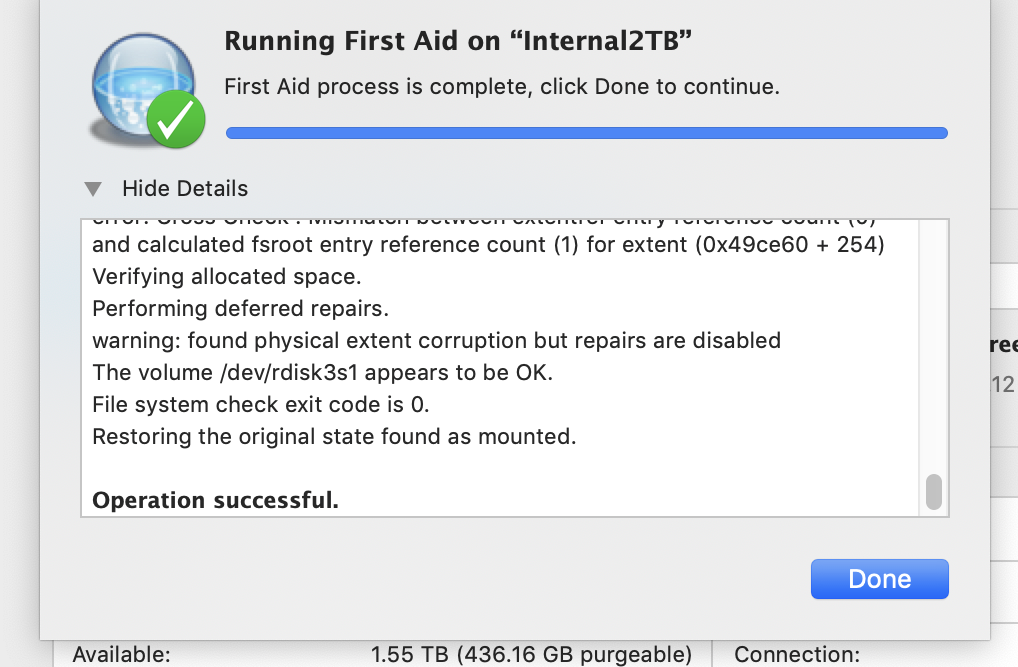The image size is (1018, 667).
Task: Click the Restoring the original state line
Action: (x=334, y=436)
